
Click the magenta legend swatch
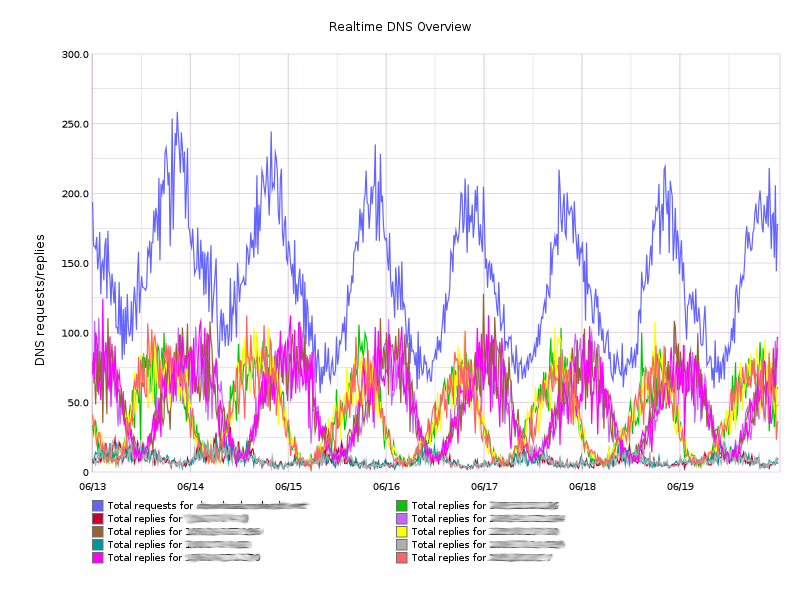[x=97, y=558]
